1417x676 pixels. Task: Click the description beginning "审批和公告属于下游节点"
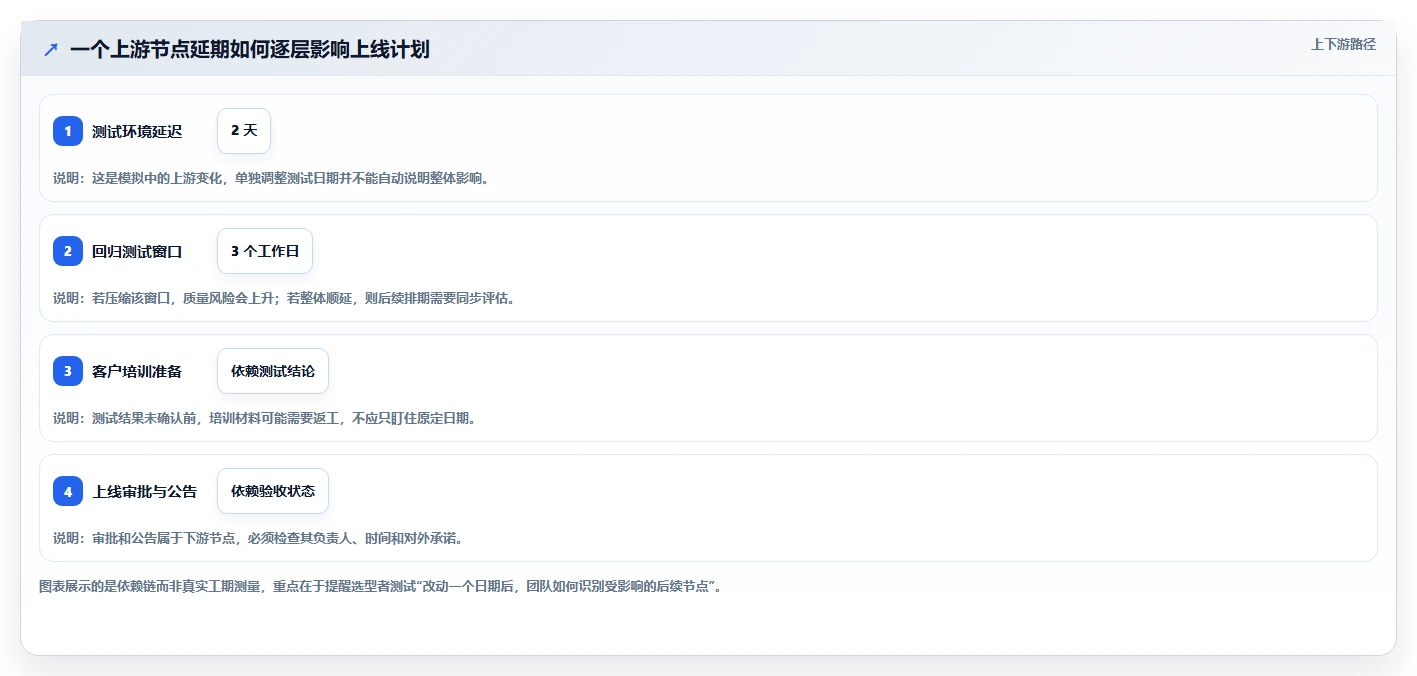[x=258, y=538]
